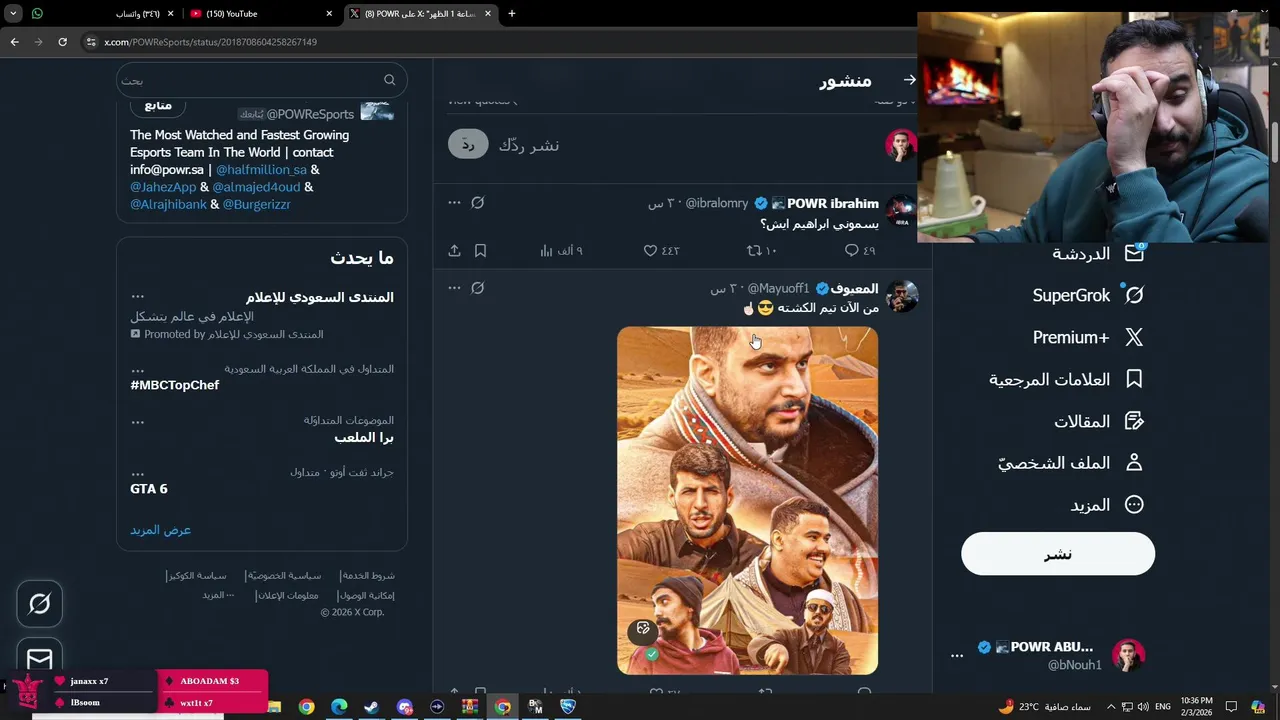This screenshot has height=720, width=1280.
Task: Reload the page in Chrome
Action: 62,42
